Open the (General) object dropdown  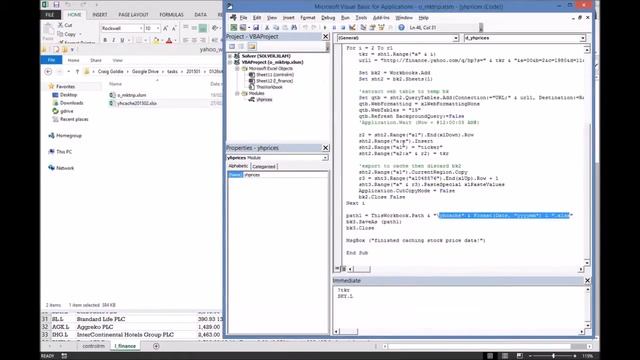[x=456, y=38]
